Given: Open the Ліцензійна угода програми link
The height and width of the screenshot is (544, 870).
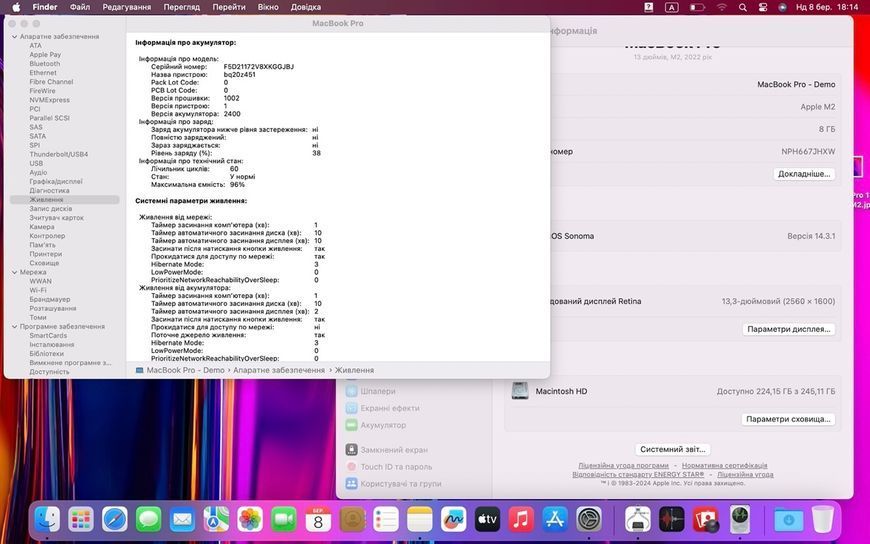Looking at the screenshot, I should coord(623,466).
